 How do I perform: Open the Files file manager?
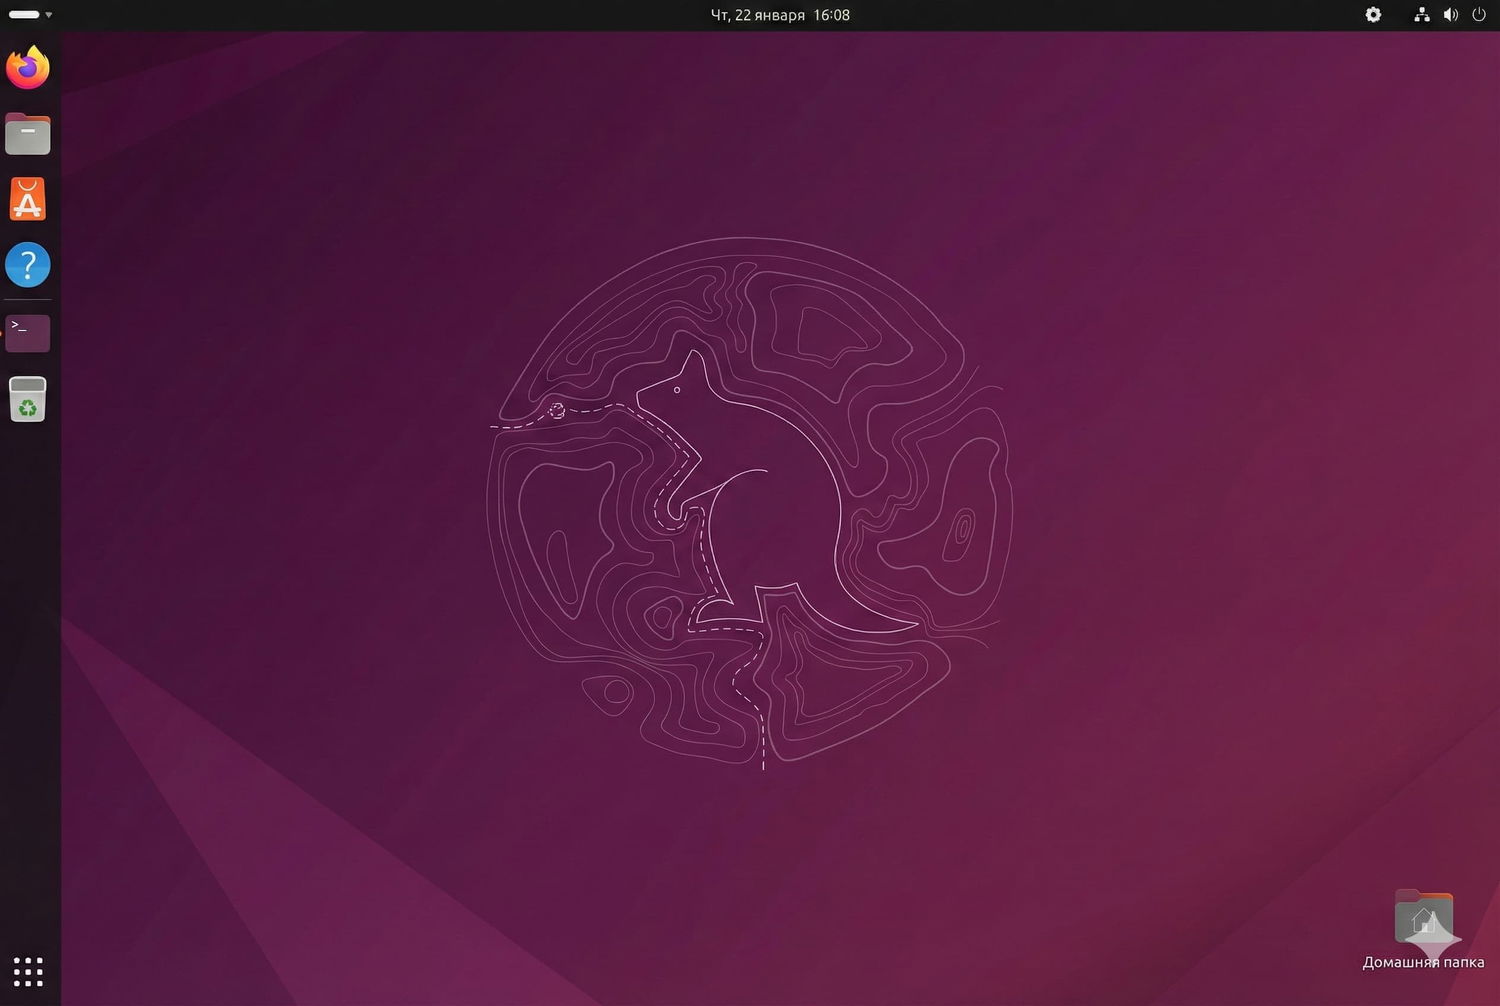[x=27, y=133]
